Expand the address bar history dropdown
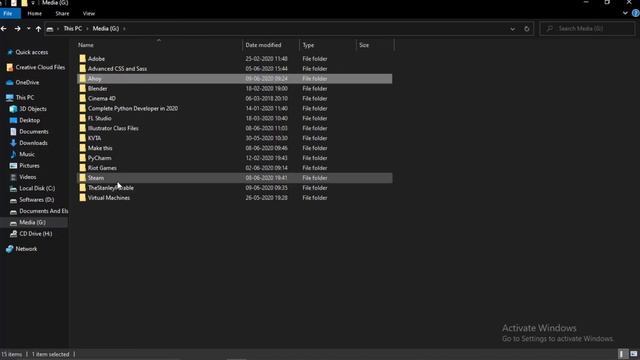The width and height of the screenshot is (640, 360). tap(512, 29)
